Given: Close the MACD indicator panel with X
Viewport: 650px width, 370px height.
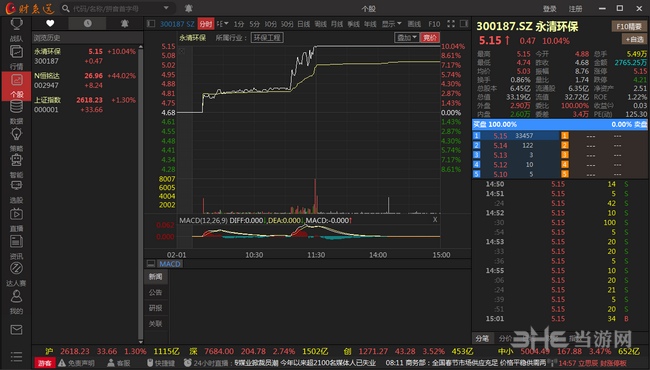Looking at the screenshot, I should pyautogui.click(x=435, y=220).
